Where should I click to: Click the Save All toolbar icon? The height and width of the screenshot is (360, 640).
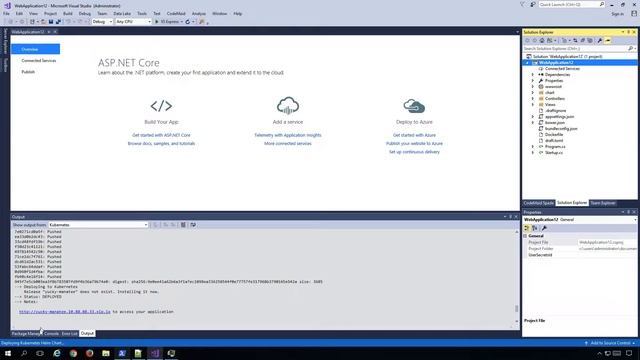(x=58, y=22)
